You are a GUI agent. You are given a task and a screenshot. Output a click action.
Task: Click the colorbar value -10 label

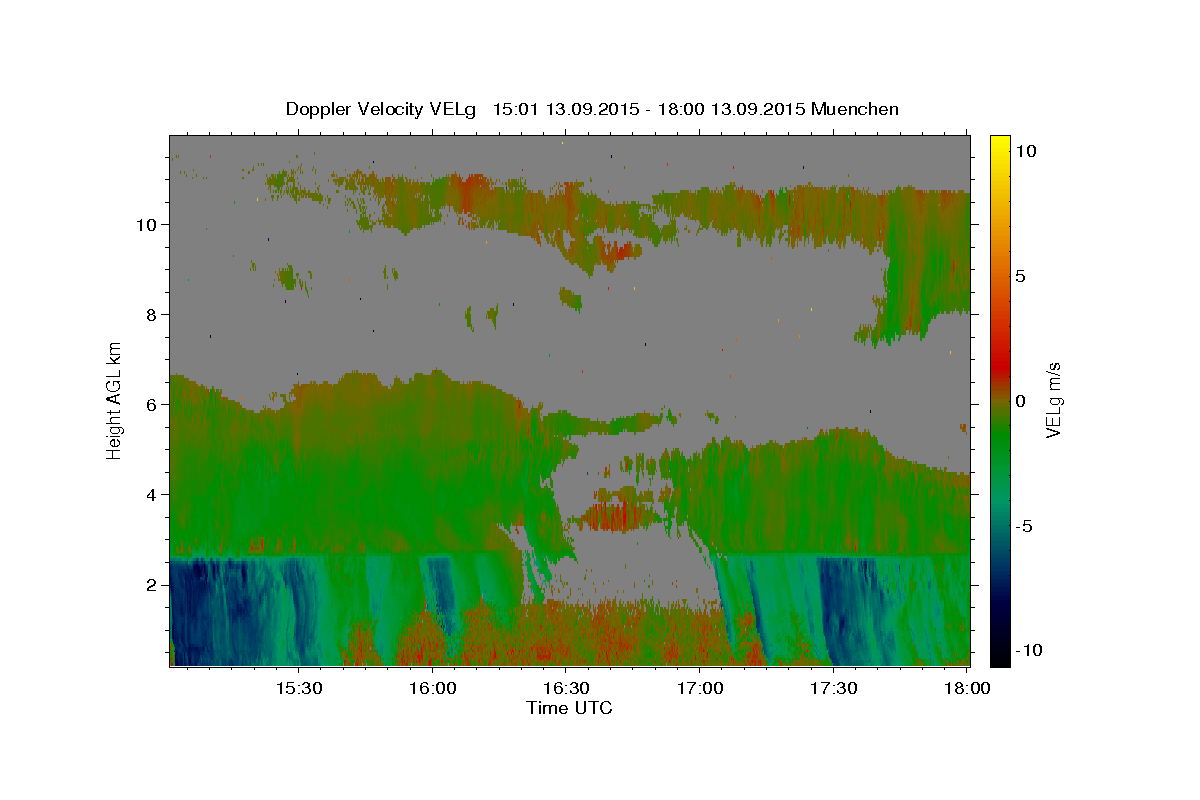tap(1029, 650)
